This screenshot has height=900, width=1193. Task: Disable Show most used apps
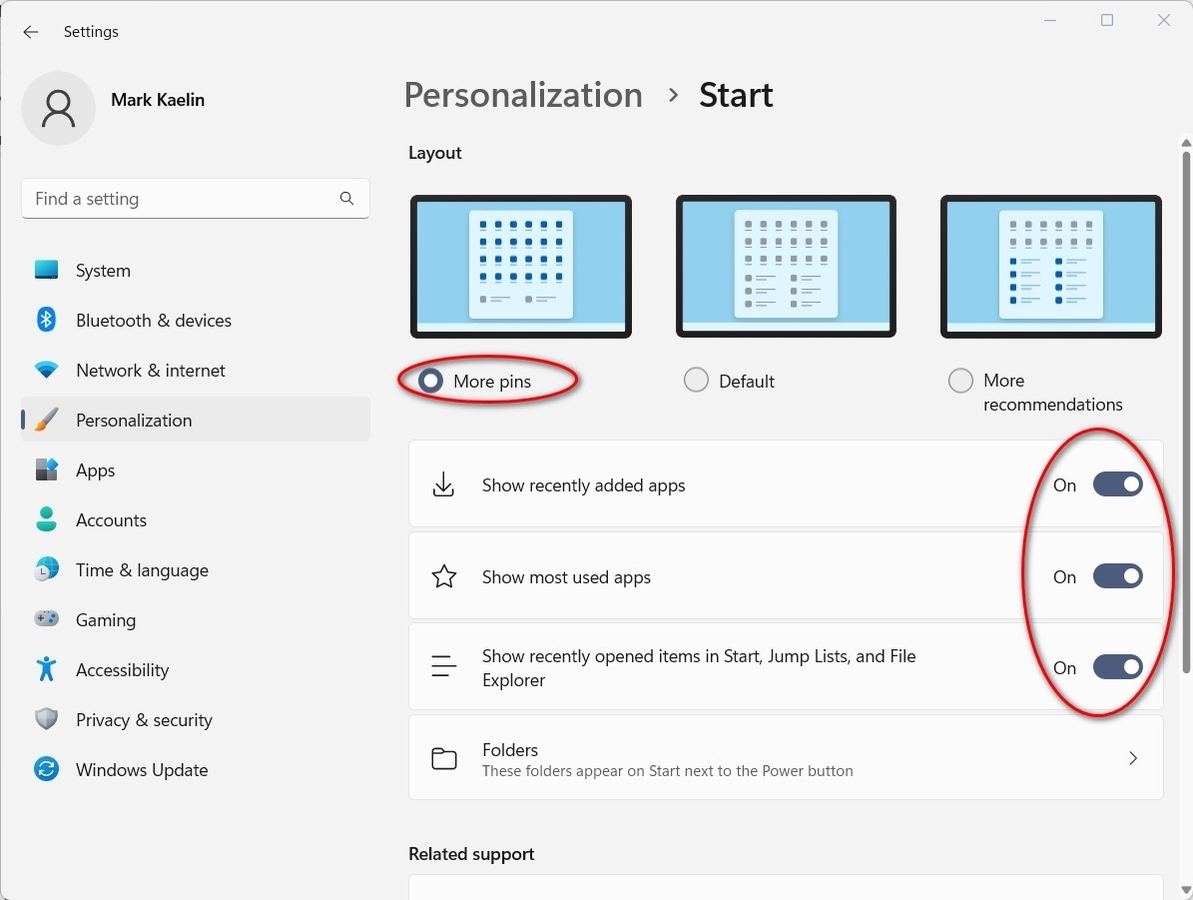pos(1117,576)
